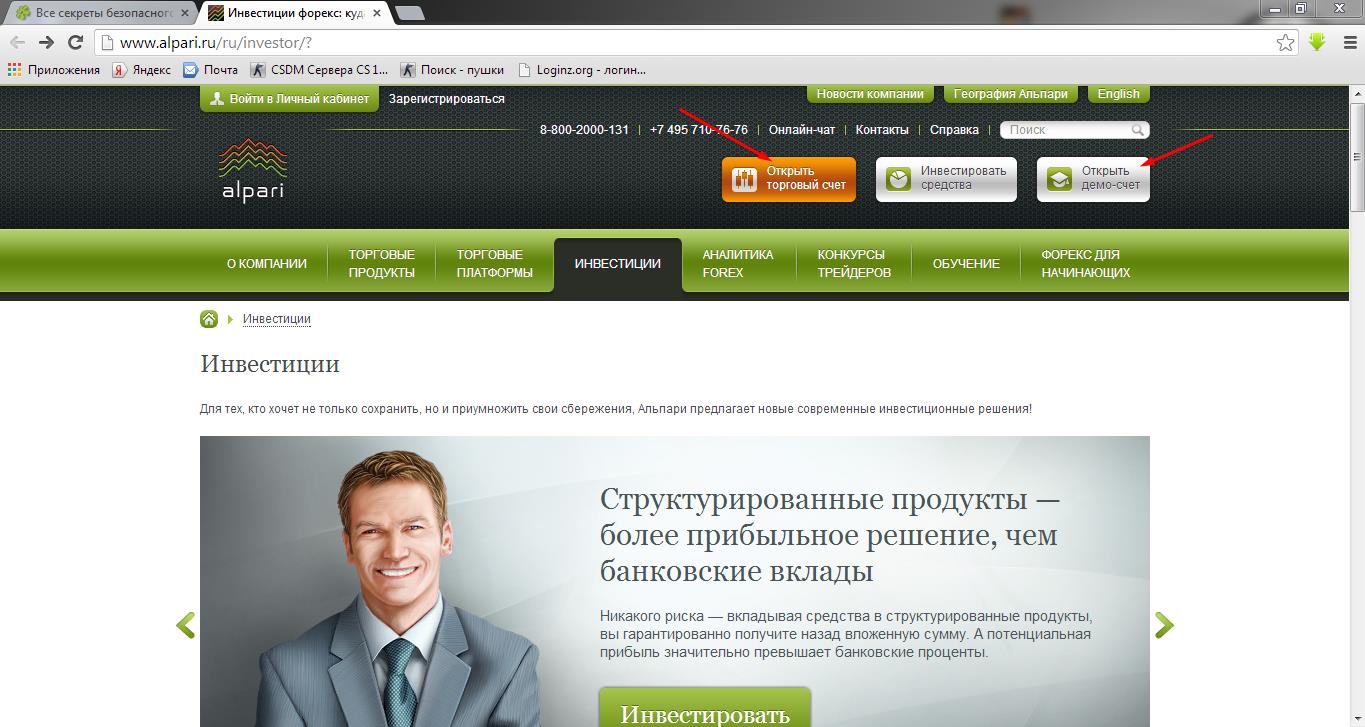Viewport: 1365px width, 727px height.
Task: Open Новости компании button
Action: 870,94
